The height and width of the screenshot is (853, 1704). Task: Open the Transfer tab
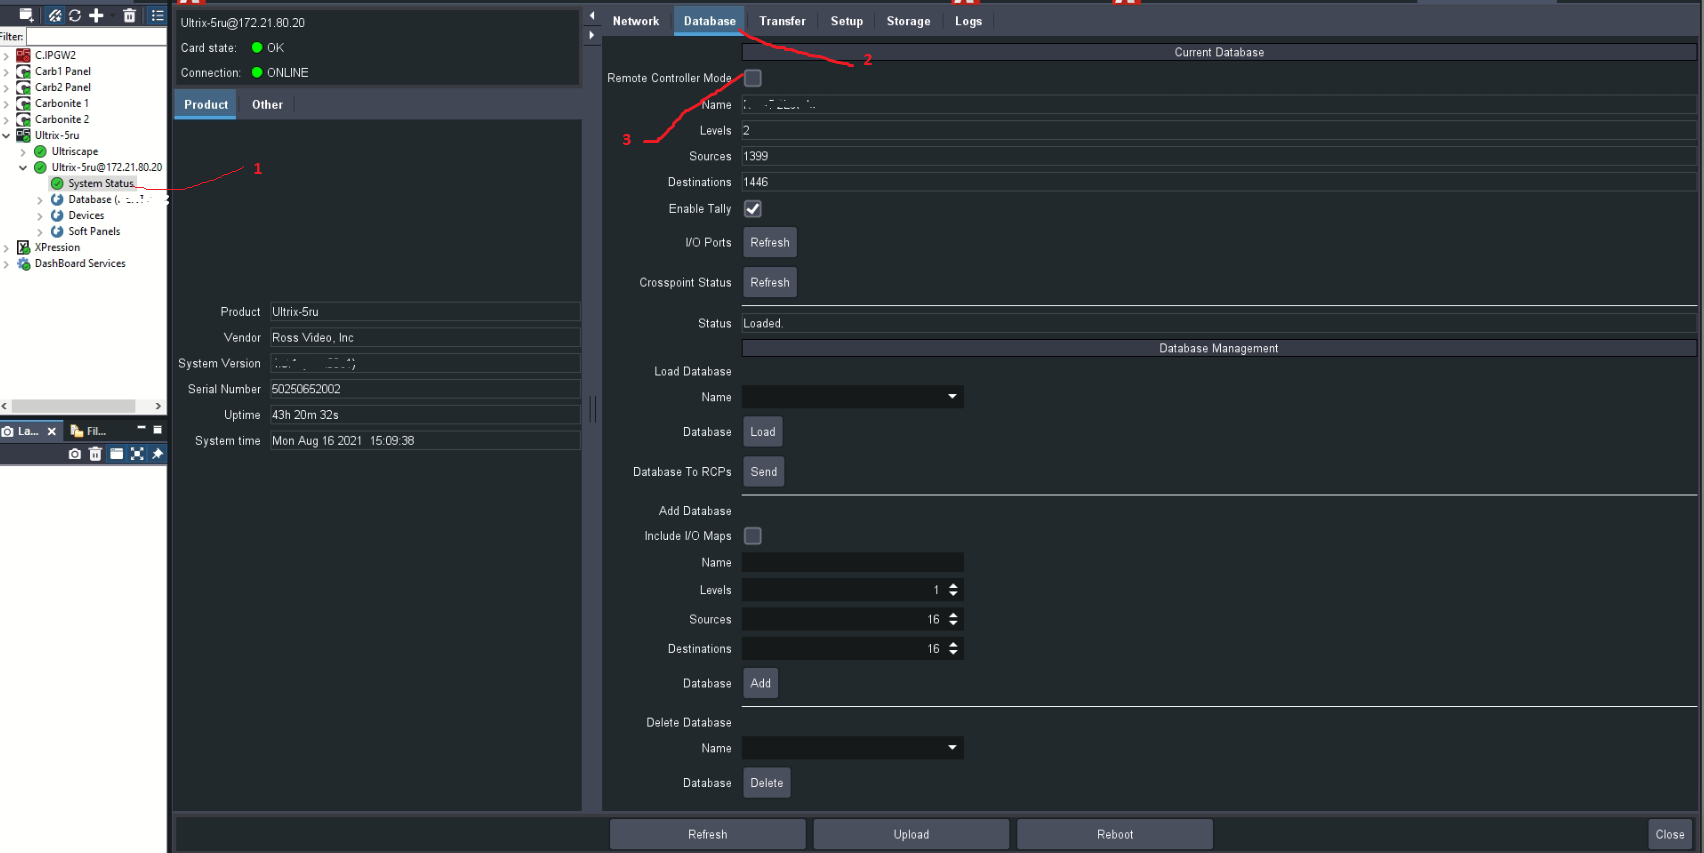(x=782, y=21)
